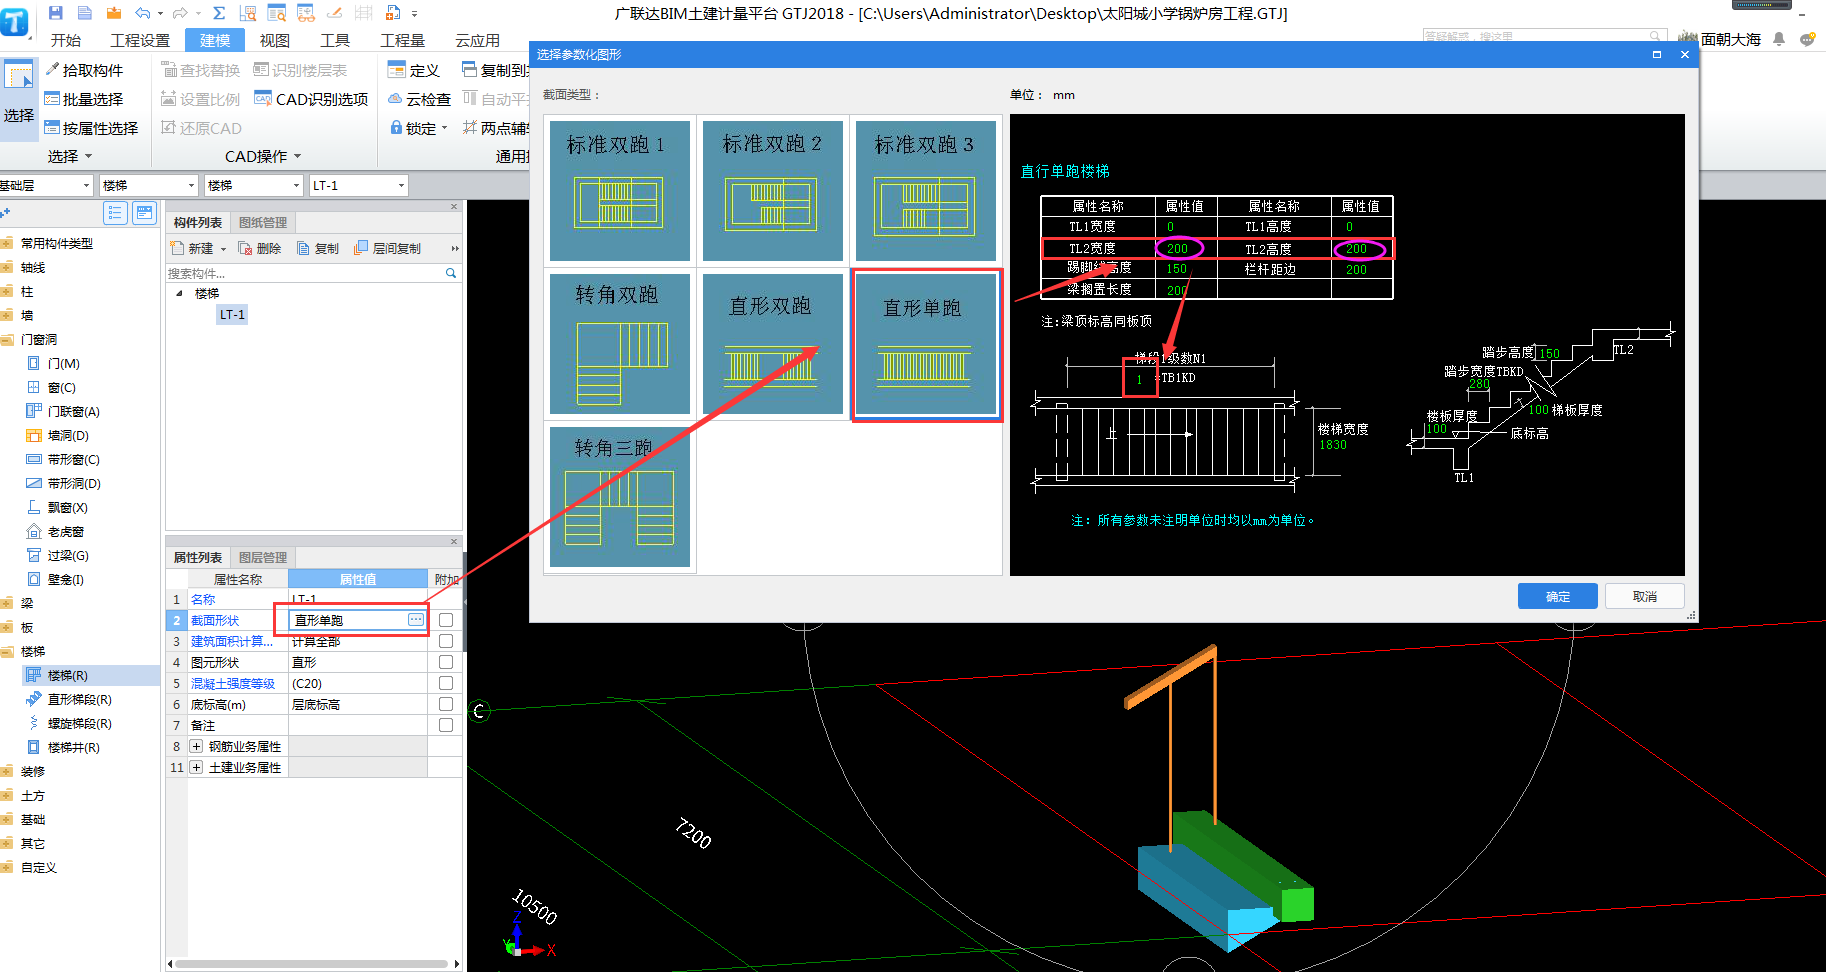Expand 钢筋业务属性 property group
Viewport: 1826px width, 972px height.
click(x=196, y=746)
